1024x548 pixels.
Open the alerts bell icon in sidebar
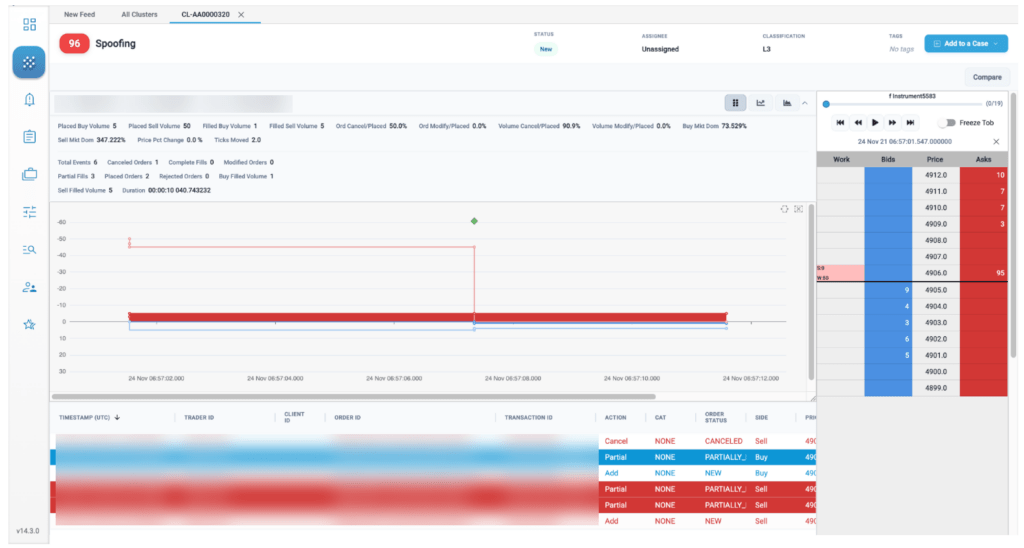coord(29,99)
